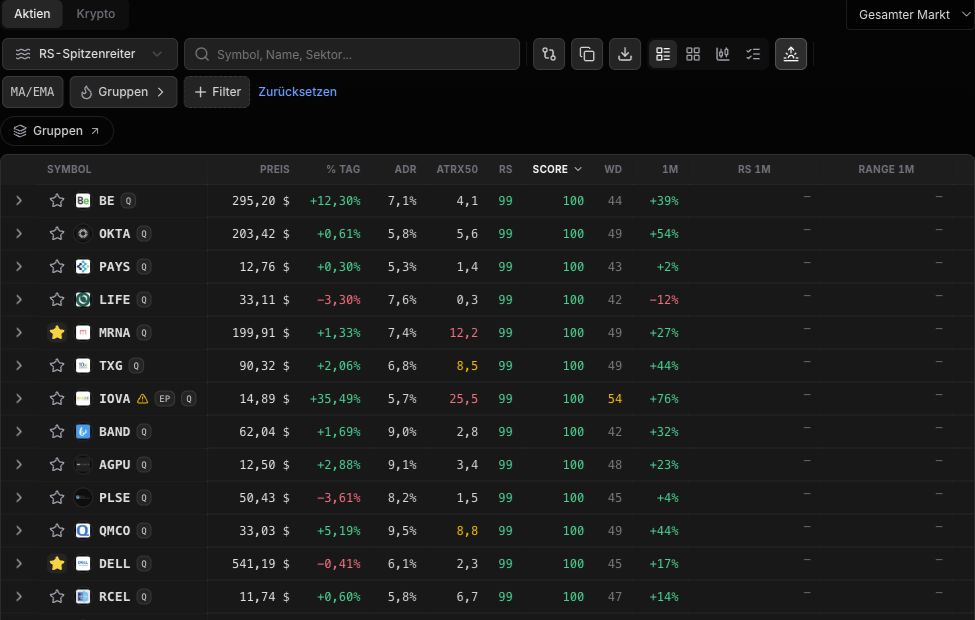This screenshot has width=975, height=620.
Task: Click LIFE 1M value -12%
Action: point(663,300)
